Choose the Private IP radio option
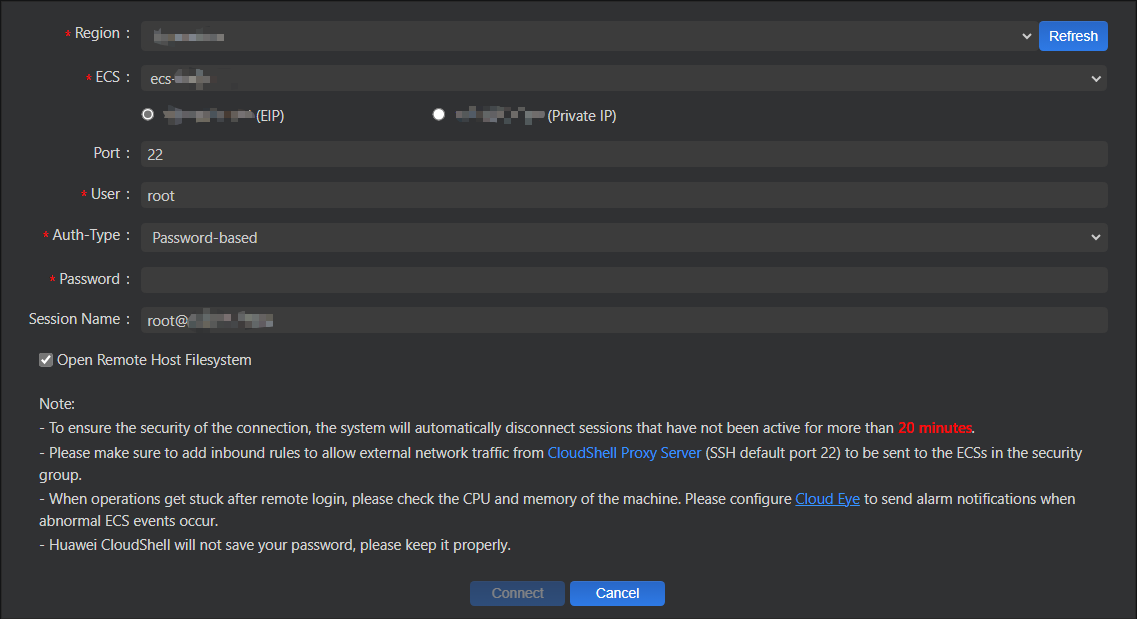The height and width of the screenshot is (619, 1137). click(438, 115)
